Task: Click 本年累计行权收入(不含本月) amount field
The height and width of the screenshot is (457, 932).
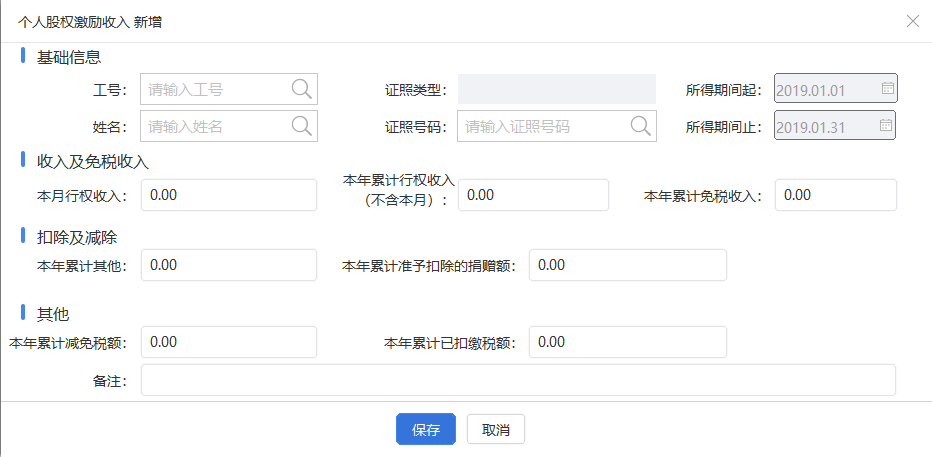Action: click(533, 195)
